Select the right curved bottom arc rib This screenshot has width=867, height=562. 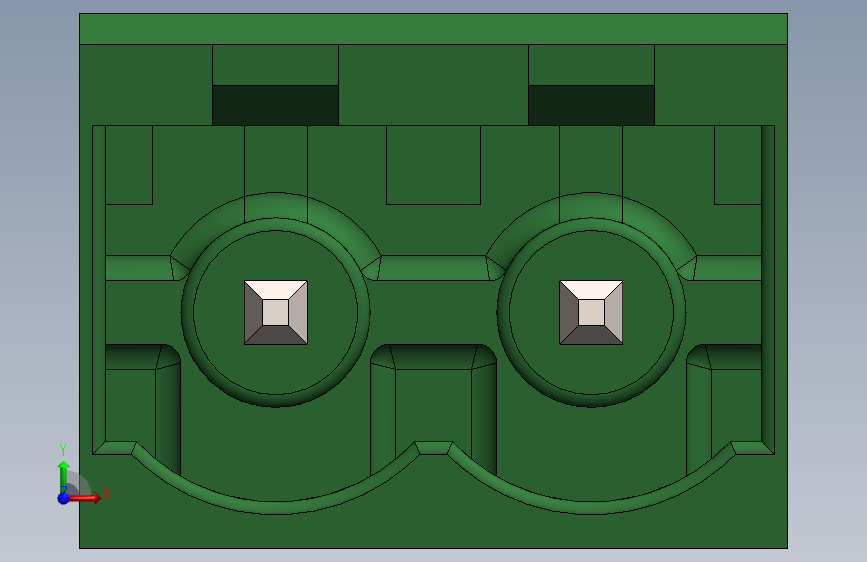point(591,506)
